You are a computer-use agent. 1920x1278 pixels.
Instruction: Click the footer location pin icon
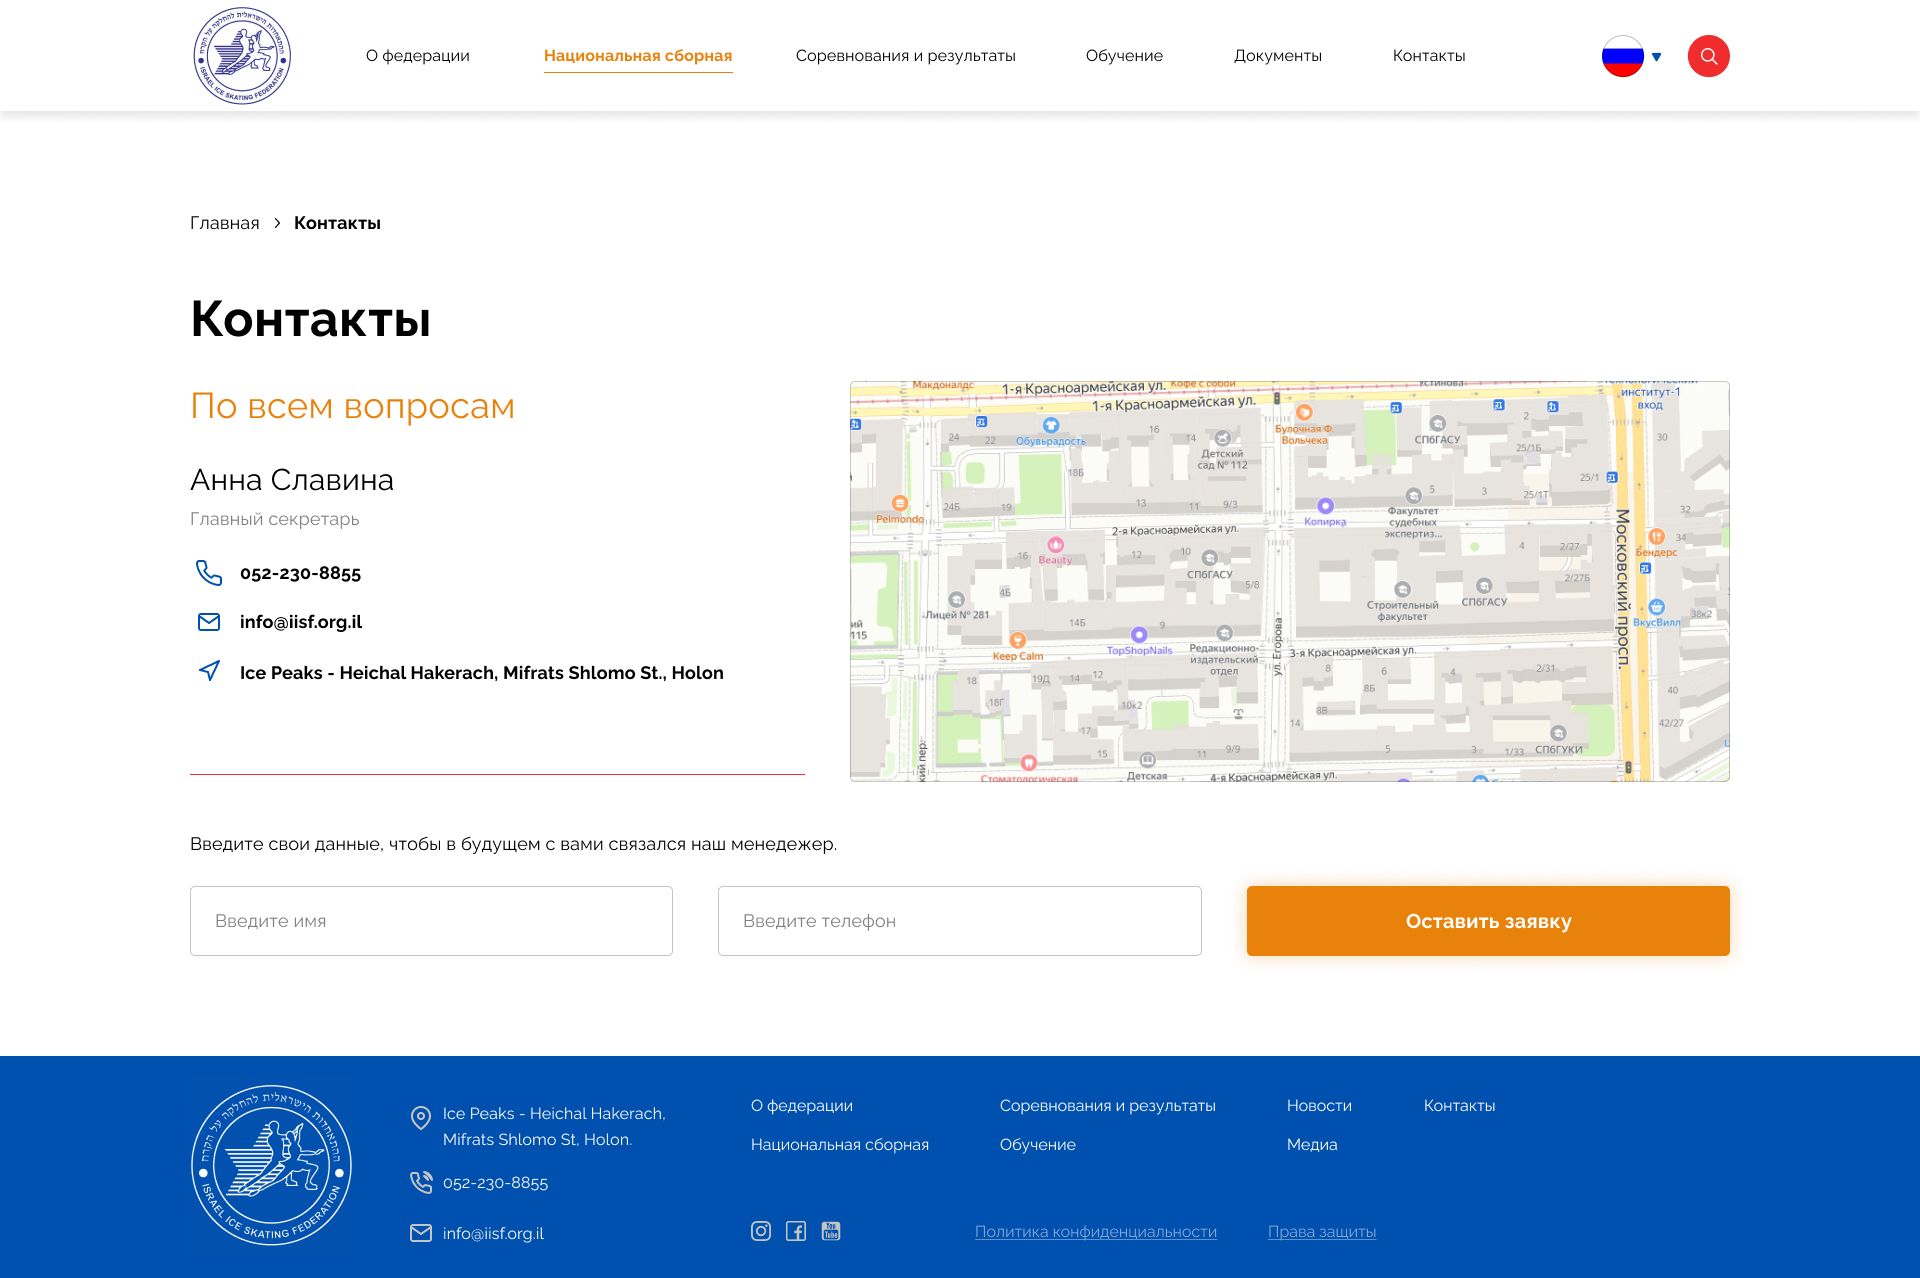coord(421,1118)
